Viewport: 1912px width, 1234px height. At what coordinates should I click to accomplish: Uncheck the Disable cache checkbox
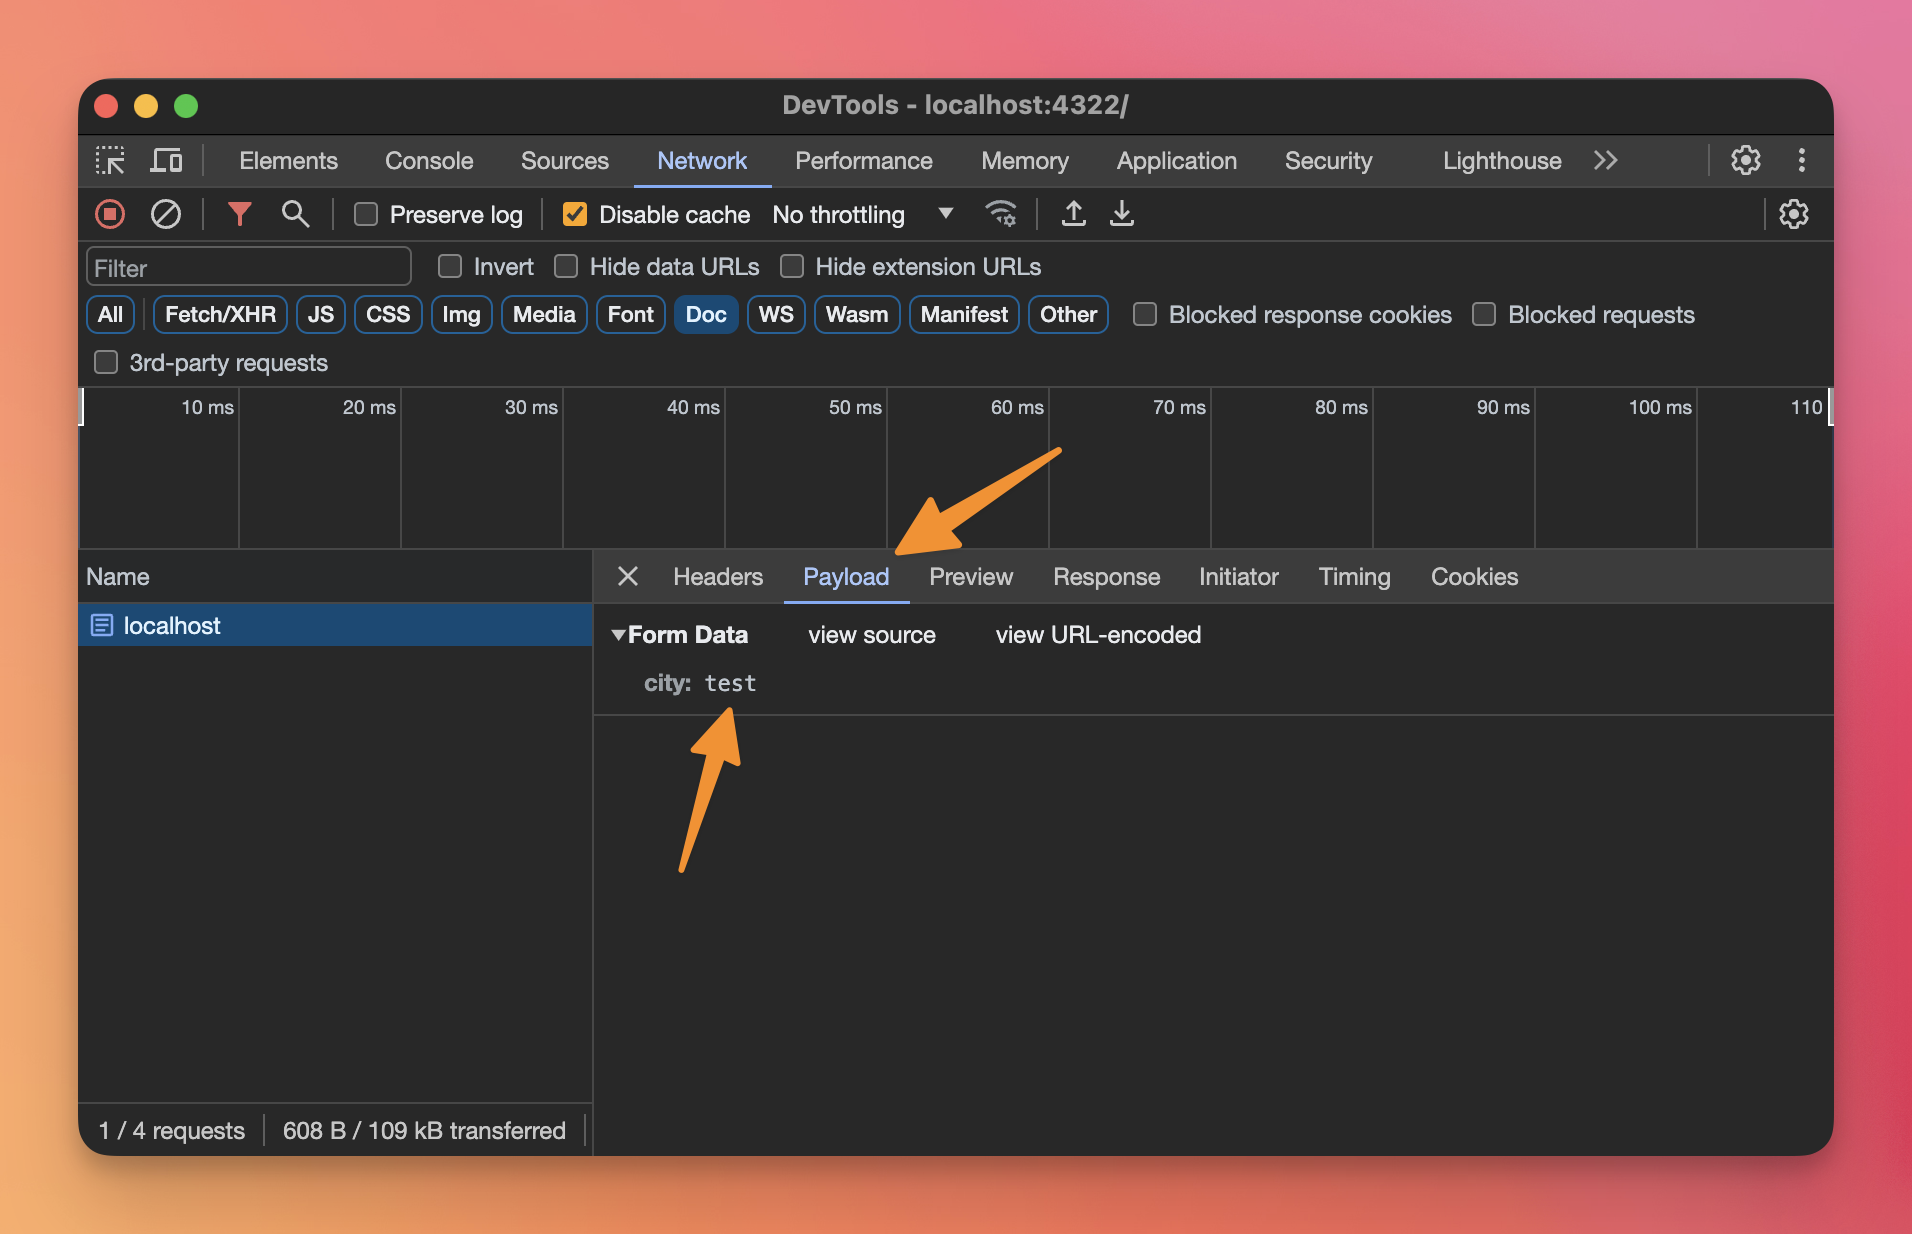coord(575,215)
